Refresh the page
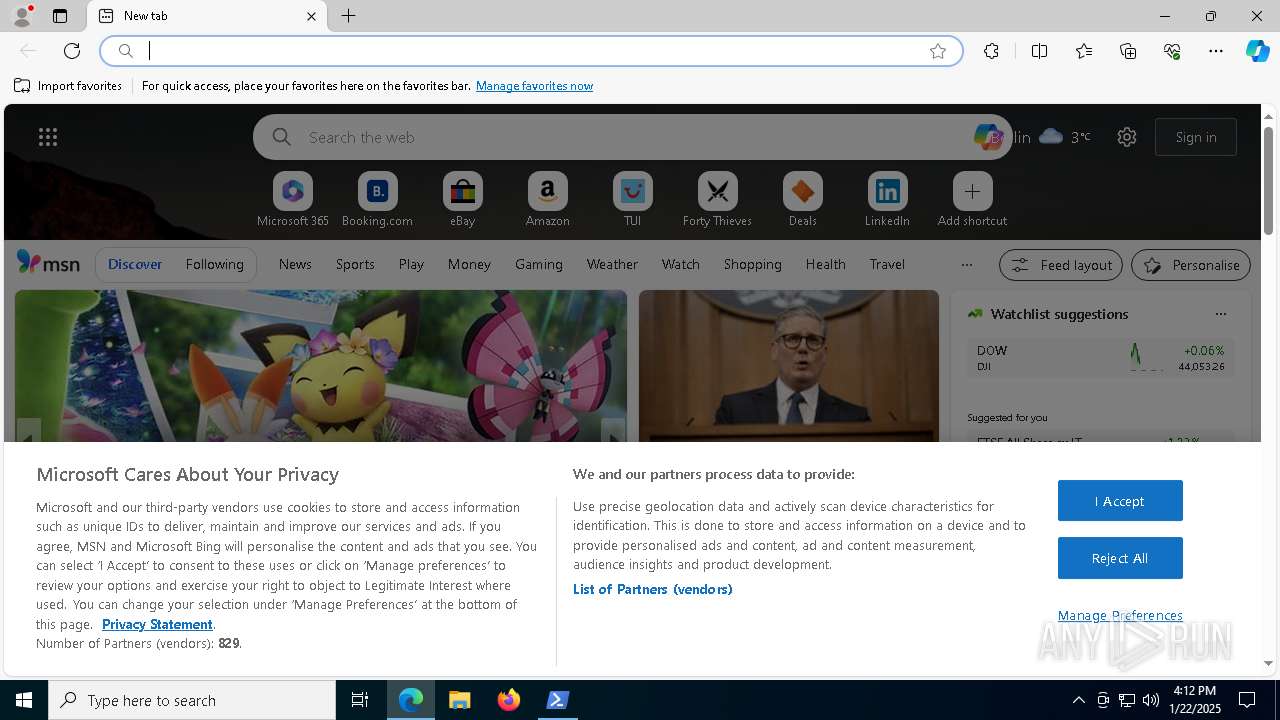Viewport: 1280px width, 720px height. pyautogui.click(x=72, y=51)
